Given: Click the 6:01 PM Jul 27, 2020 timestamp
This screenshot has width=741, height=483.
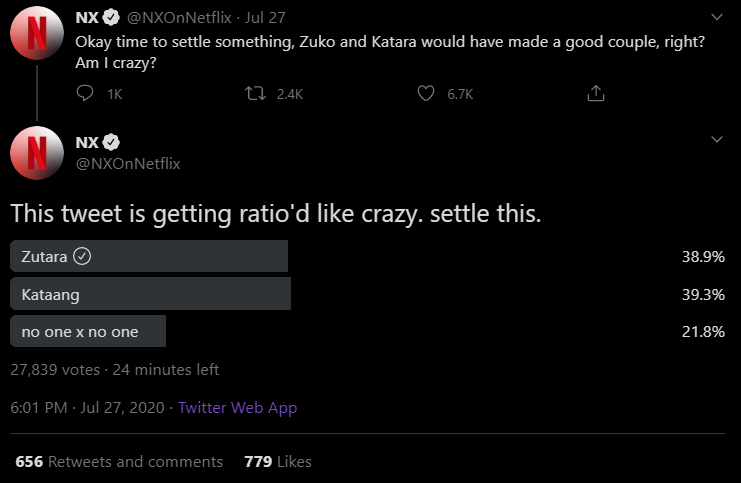Looking at the screenshot, I should click(x=87, y=407).
